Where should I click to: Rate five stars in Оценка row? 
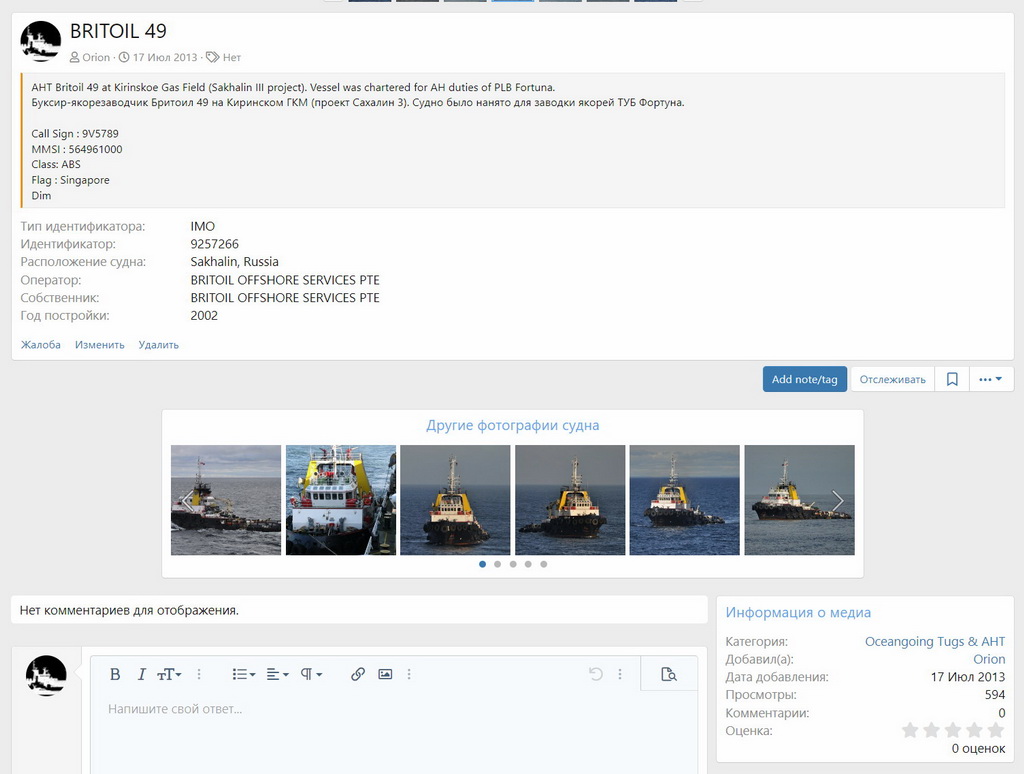996,730
